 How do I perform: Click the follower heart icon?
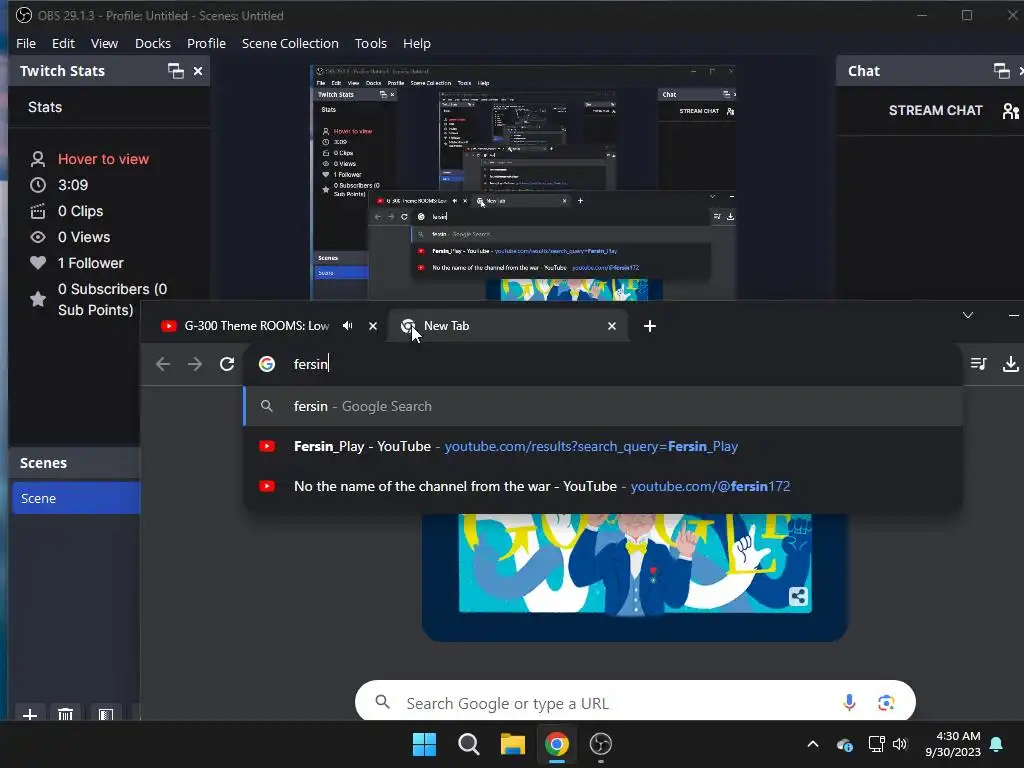(38, 263)
